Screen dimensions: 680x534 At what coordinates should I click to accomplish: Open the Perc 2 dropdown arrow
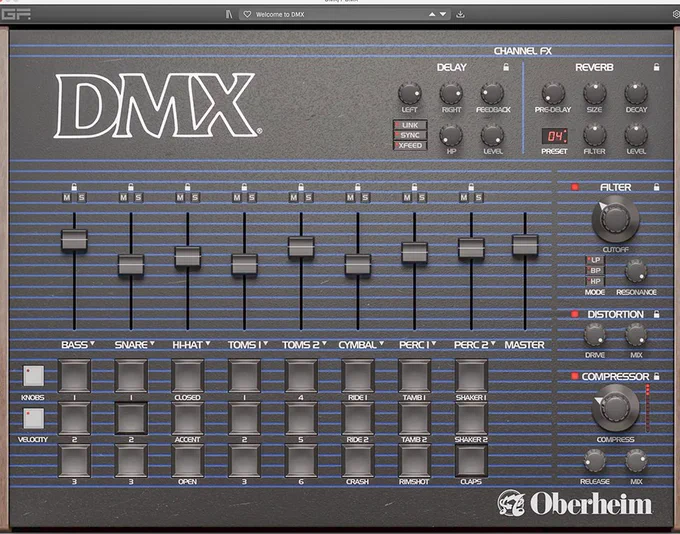point(493,344)
